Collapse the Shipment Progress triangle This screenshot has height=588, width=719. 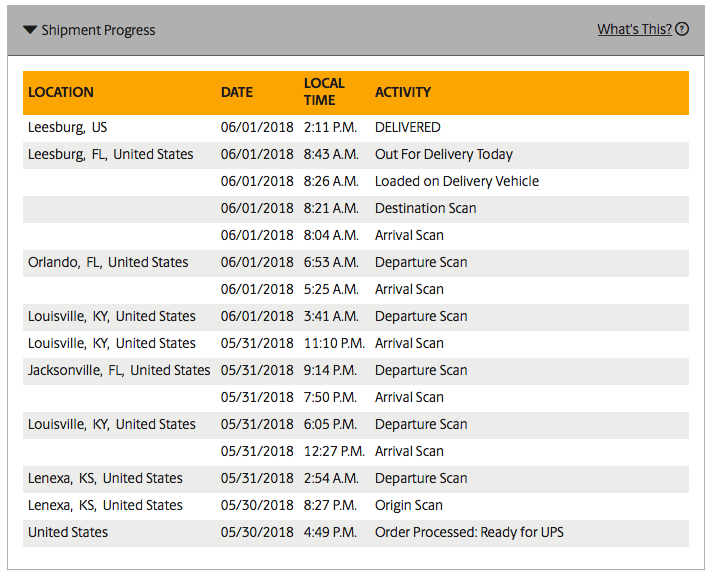30,30
